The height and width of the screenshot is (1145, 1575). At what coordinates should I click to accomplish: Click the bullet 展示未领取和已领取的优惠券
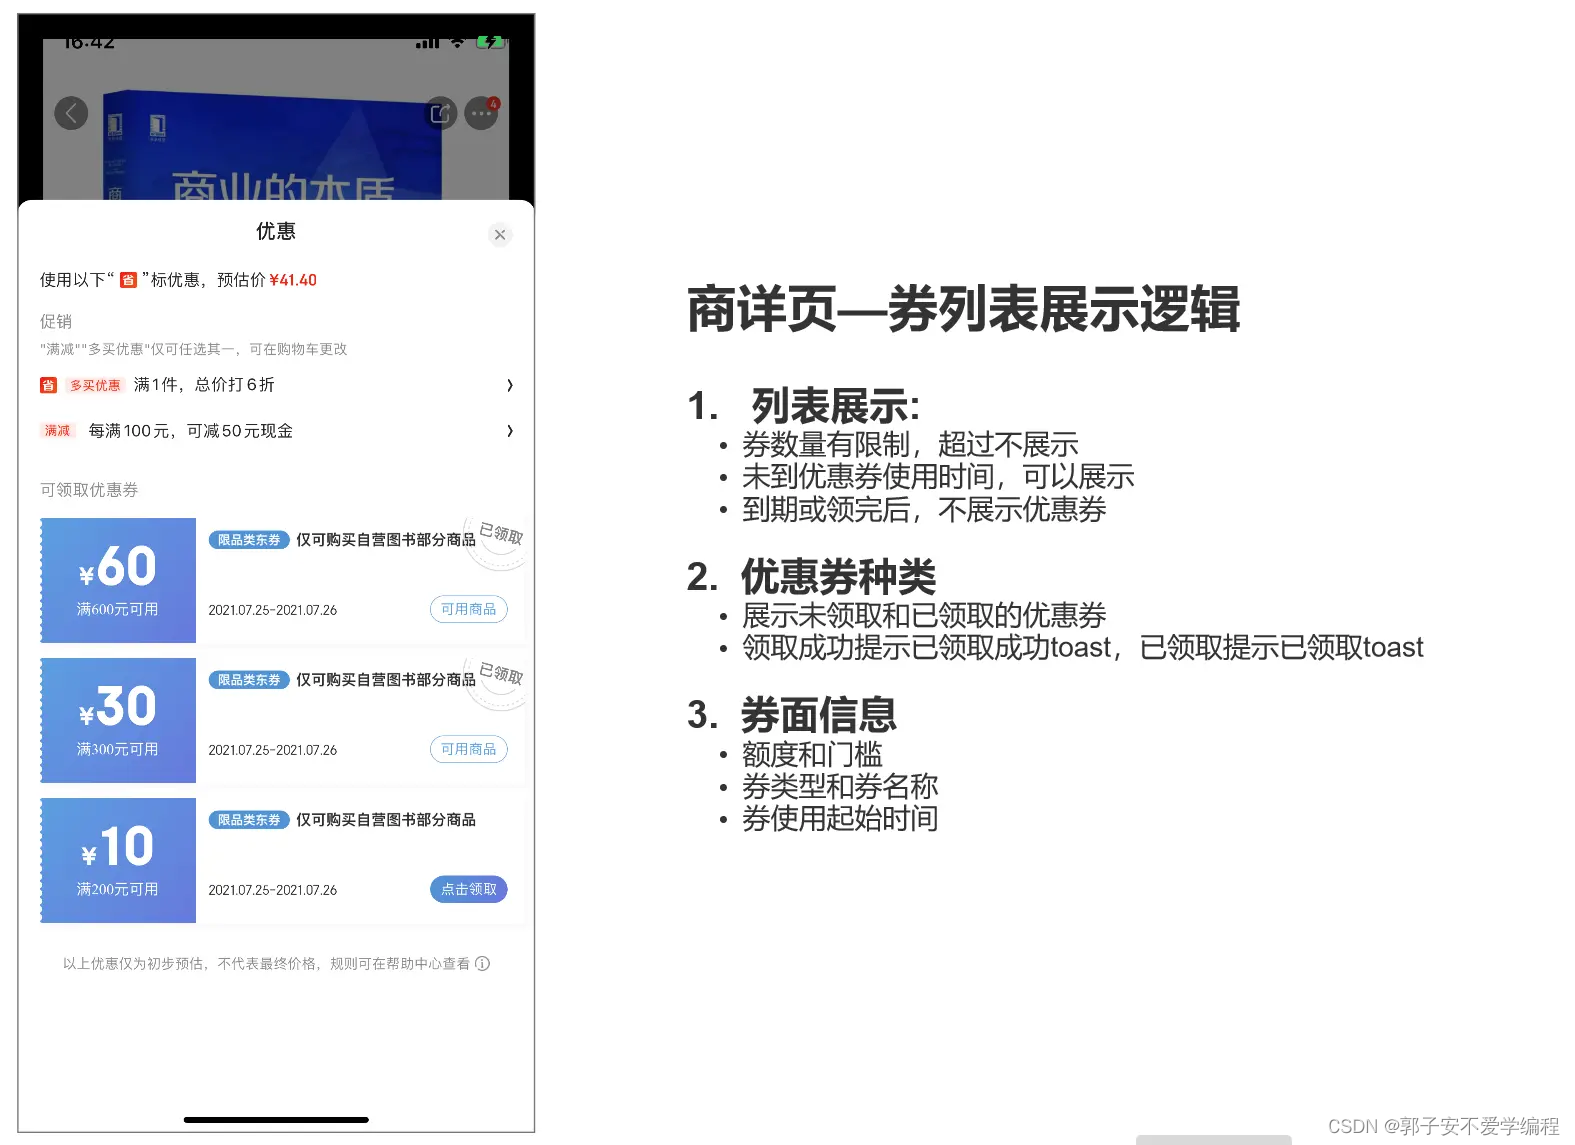(x=924, y=614)
